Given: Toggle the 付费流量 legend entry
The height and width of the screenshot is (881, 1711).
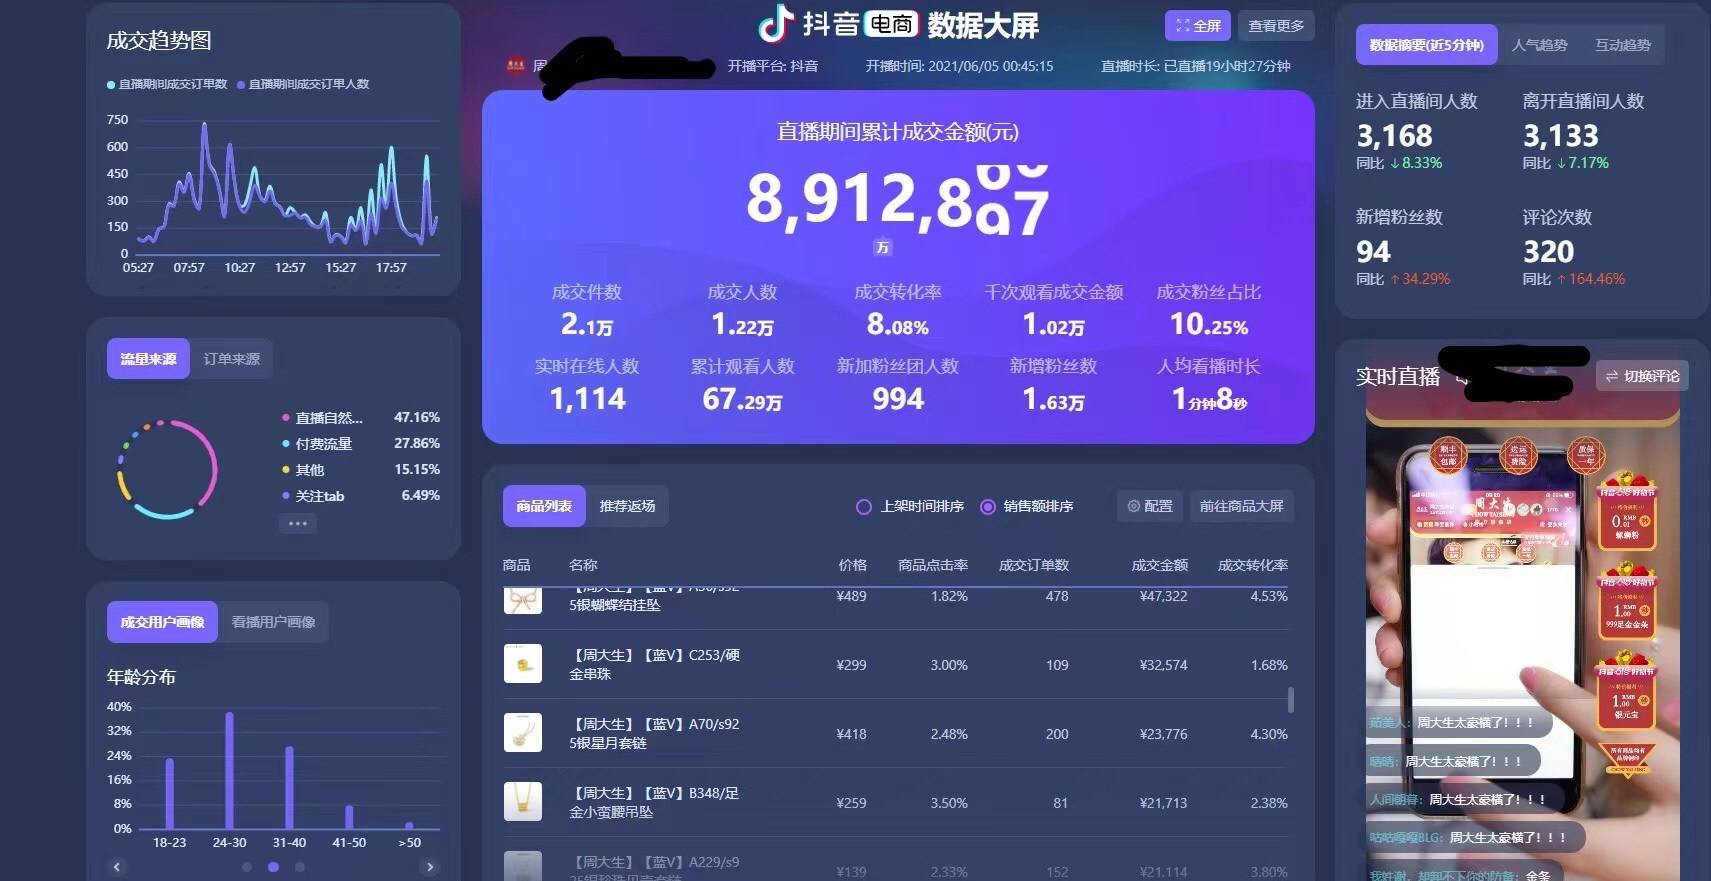Looking at the screenshot, I should (x=318, y=444).
